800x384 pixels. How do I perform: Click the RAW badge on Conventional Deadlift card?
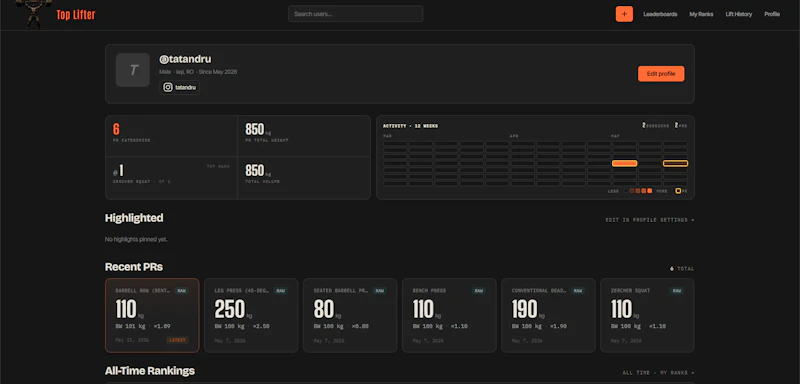[578, 291]
